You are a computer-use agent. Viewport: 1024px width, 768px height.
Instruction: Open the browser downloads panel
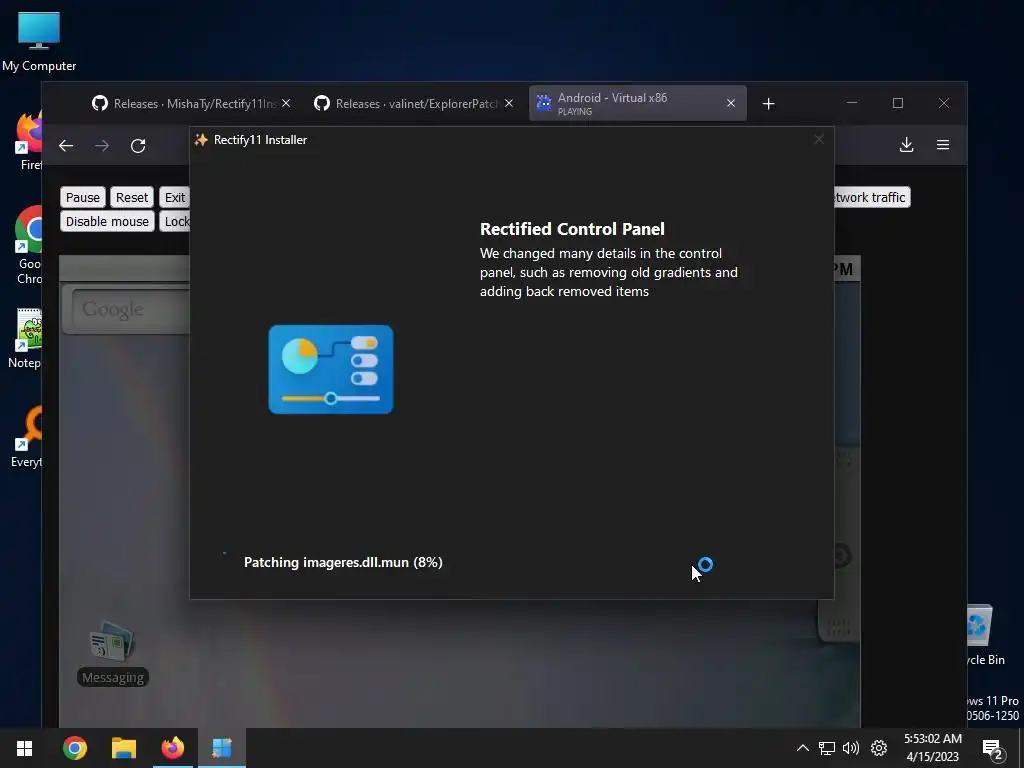click(906, 145)
